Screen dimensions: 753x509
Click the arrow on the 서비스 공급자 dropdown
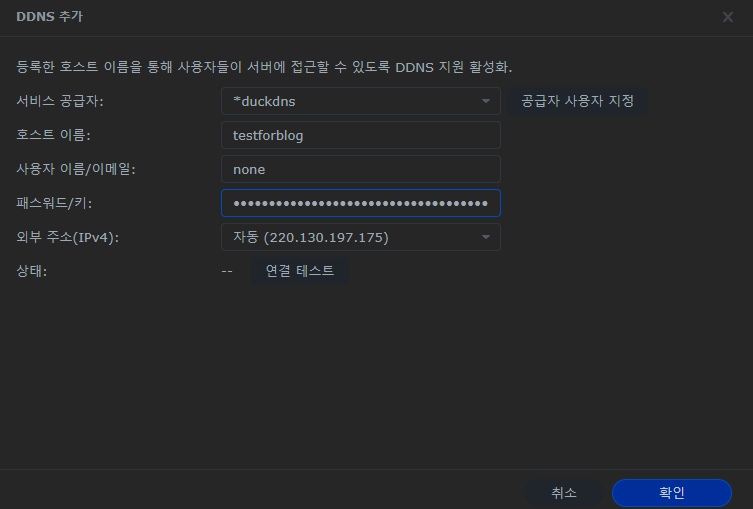pos(486,101)
